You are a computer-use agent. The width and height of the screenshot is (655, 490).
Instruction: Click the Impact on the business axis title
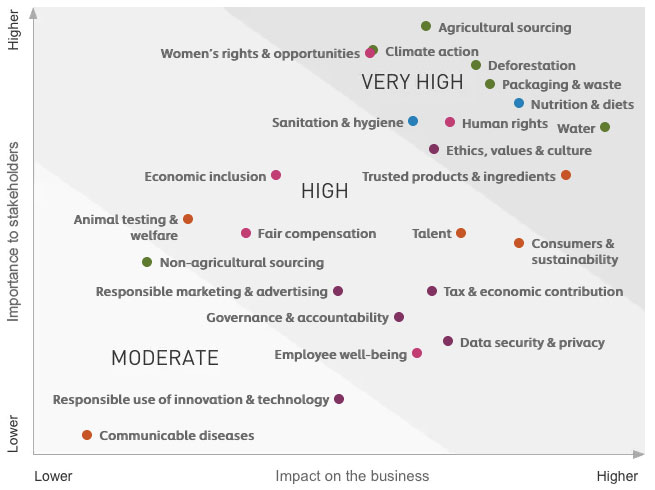[x=352, y=476]
